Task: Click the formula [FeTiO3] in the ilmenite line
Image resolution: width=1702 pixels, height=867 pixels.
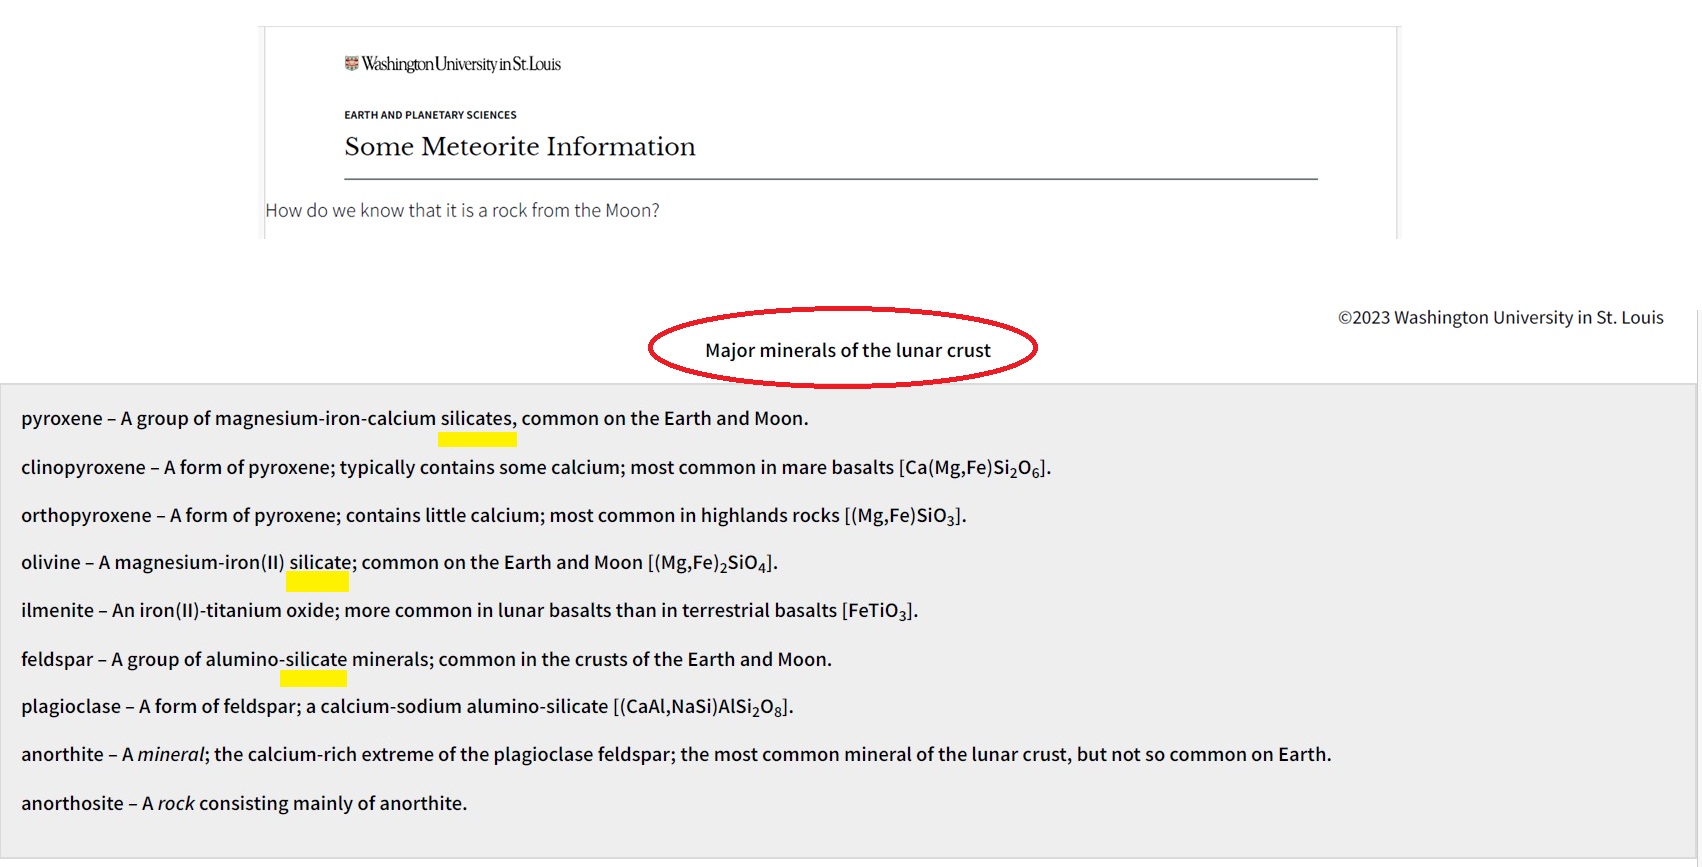Action: tap(879, 611)
